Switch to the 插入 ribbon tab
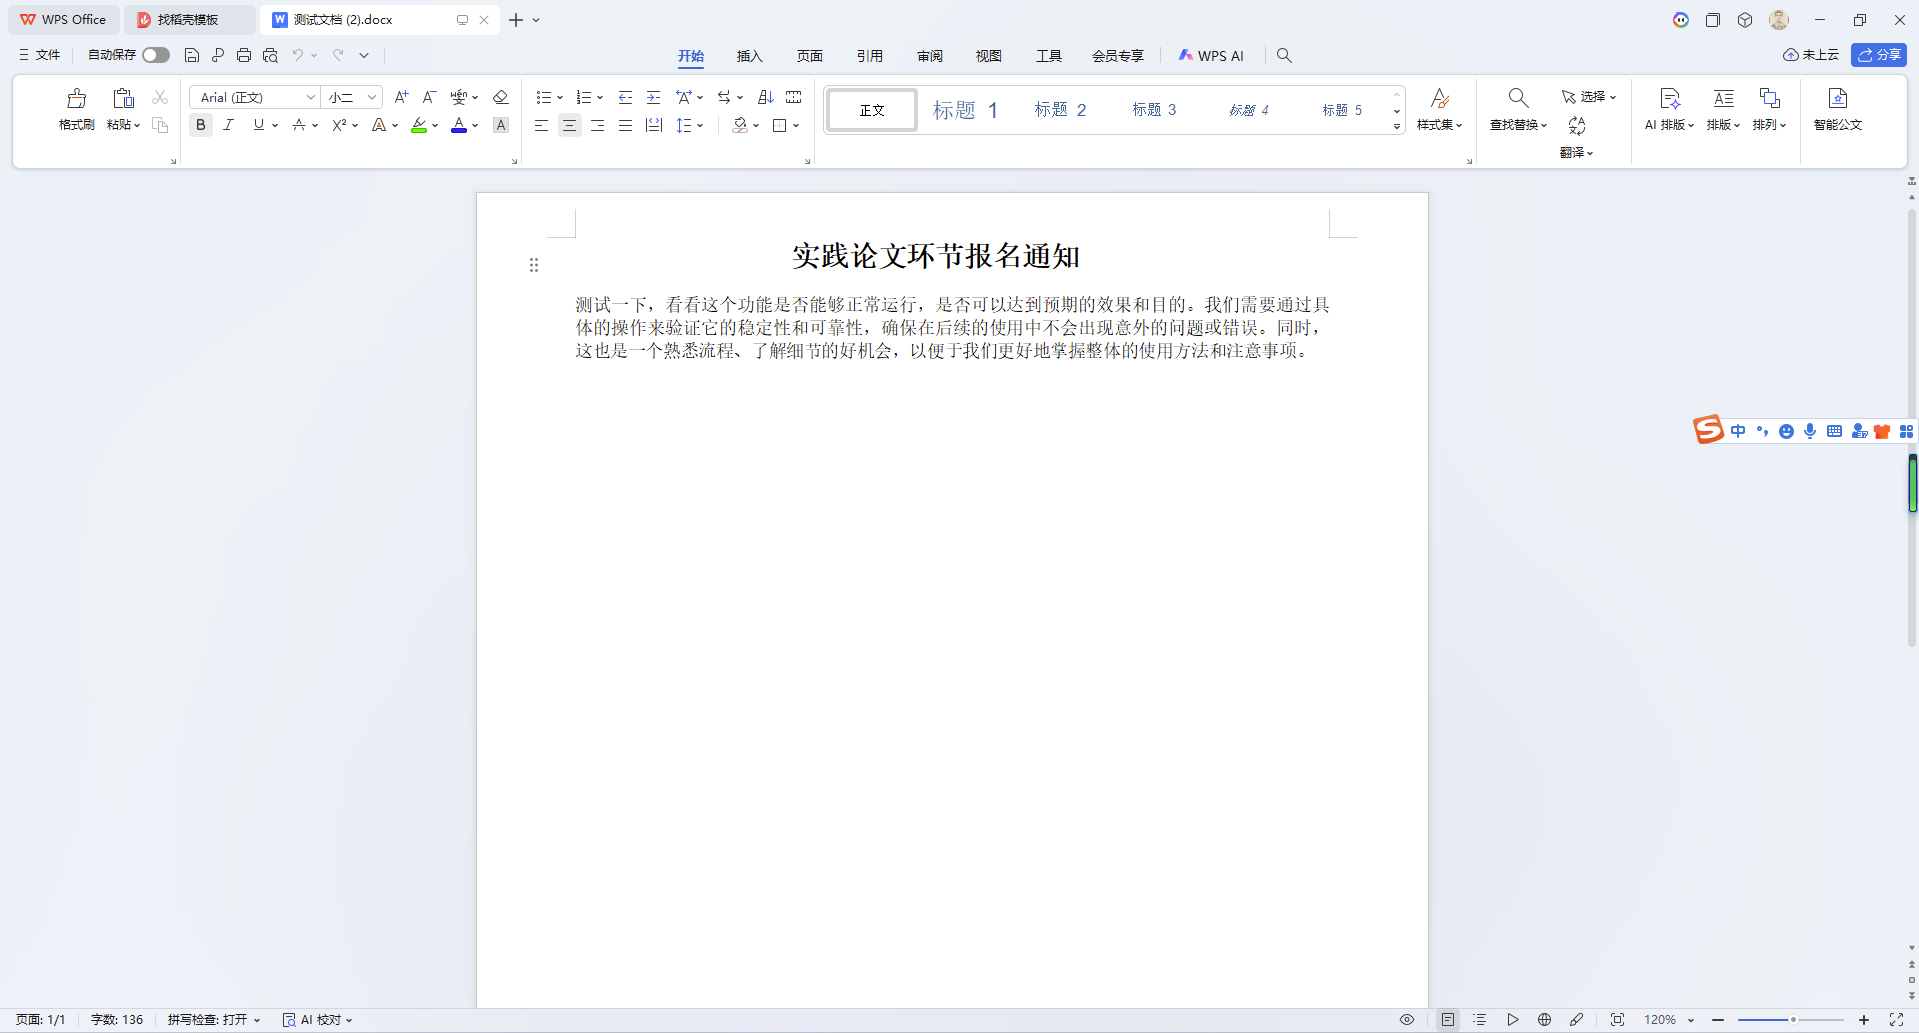 pos(749,56)
